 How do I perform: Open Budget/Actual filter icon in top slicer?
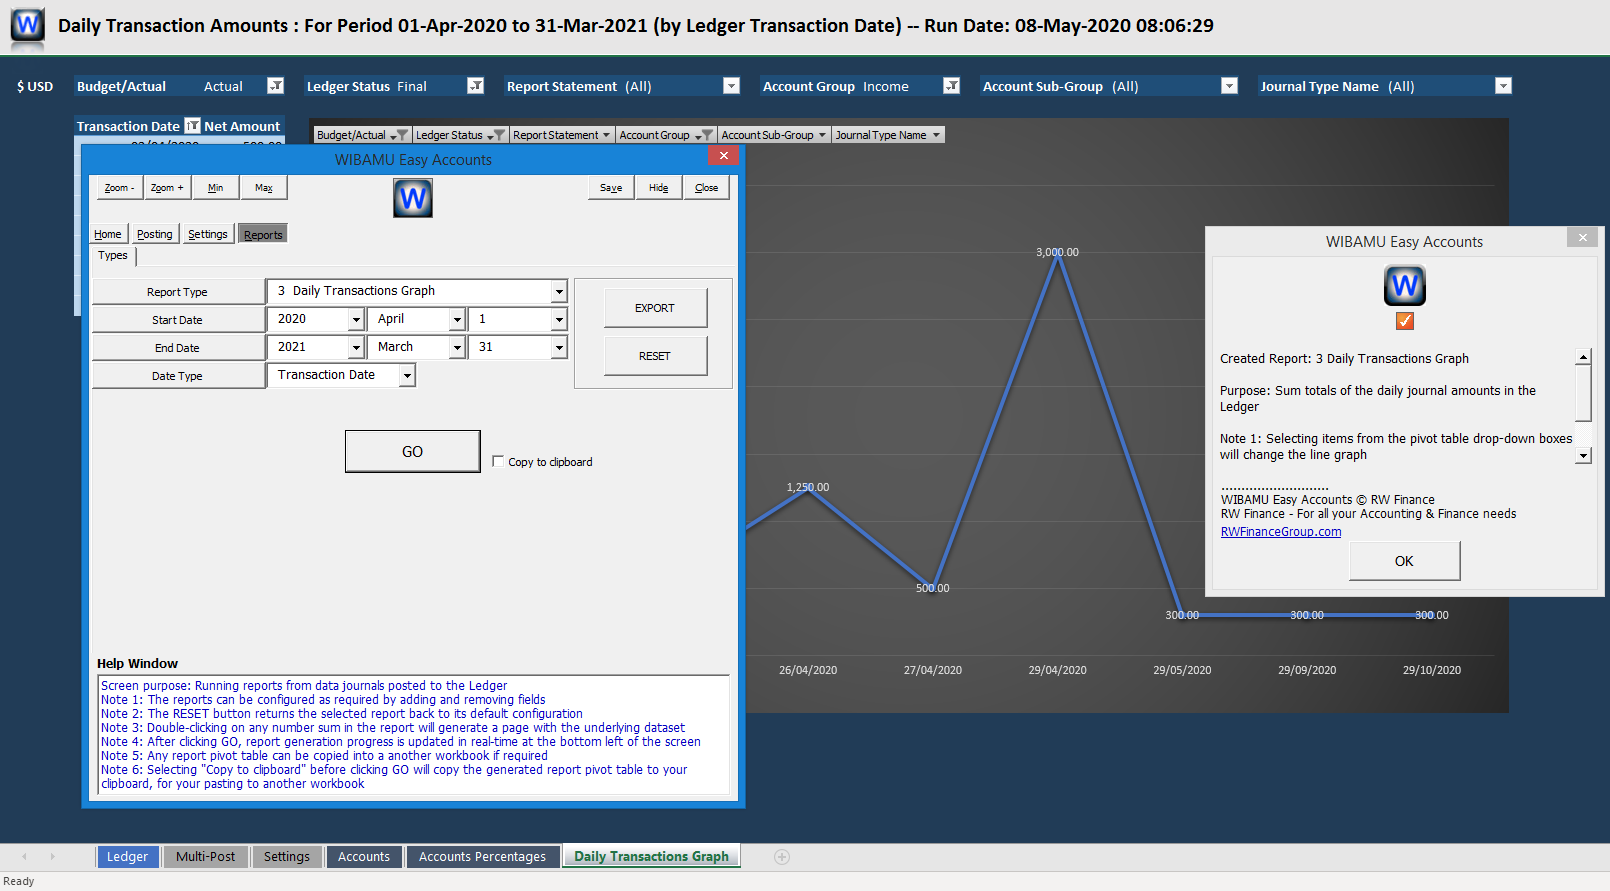(275, 86)
